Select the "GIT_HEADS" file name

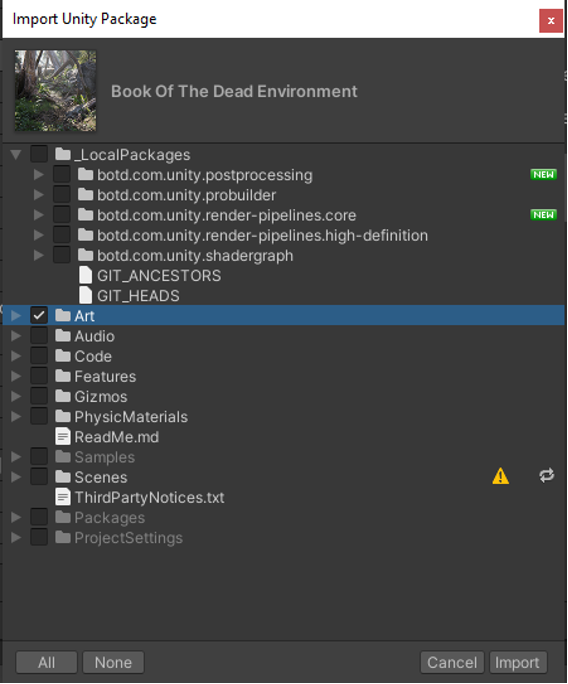[138, 296]
